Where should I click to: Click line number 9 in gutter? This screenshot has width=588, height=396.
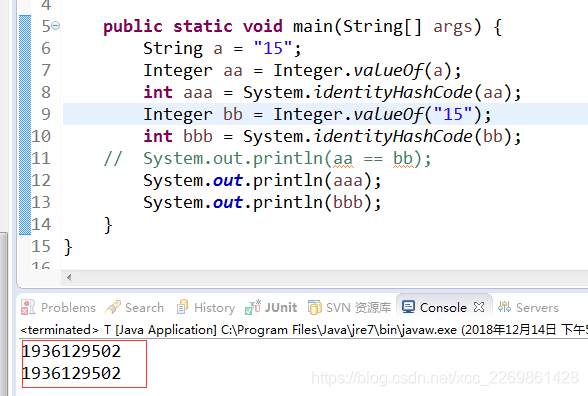[x=46, y=114]
